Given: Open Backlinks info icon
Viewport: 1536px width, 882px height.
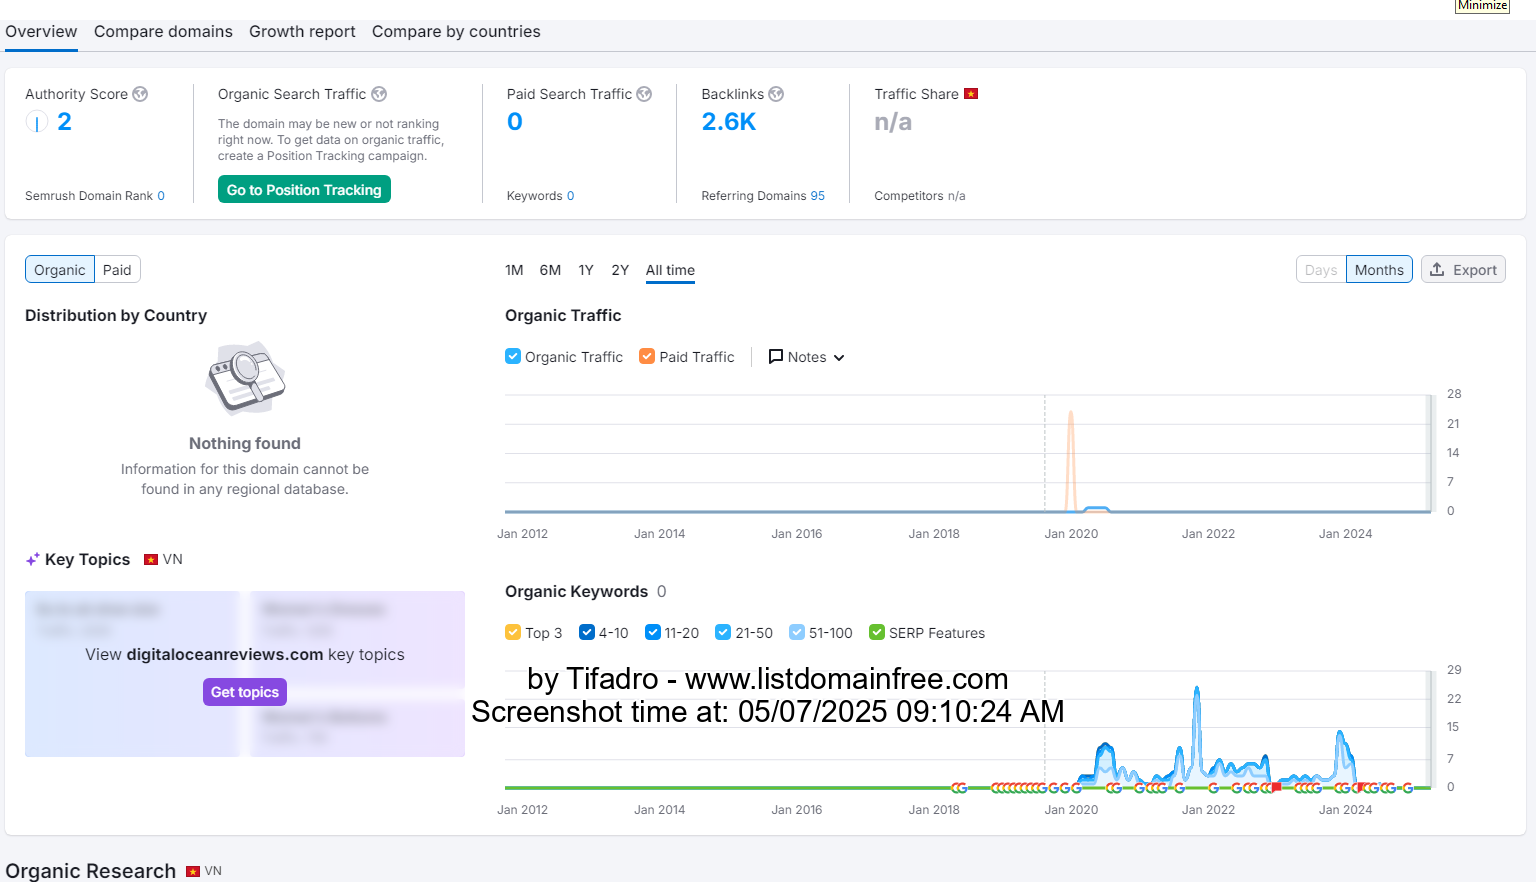Looking at the screenshot, I should (776, 94).
